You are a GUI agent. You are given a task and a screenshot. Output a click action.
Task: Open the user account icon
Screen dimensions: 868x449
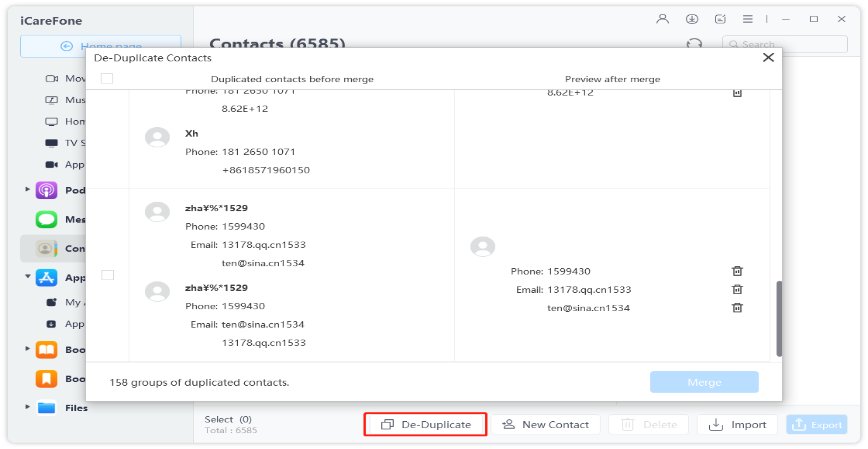(662, 19)
